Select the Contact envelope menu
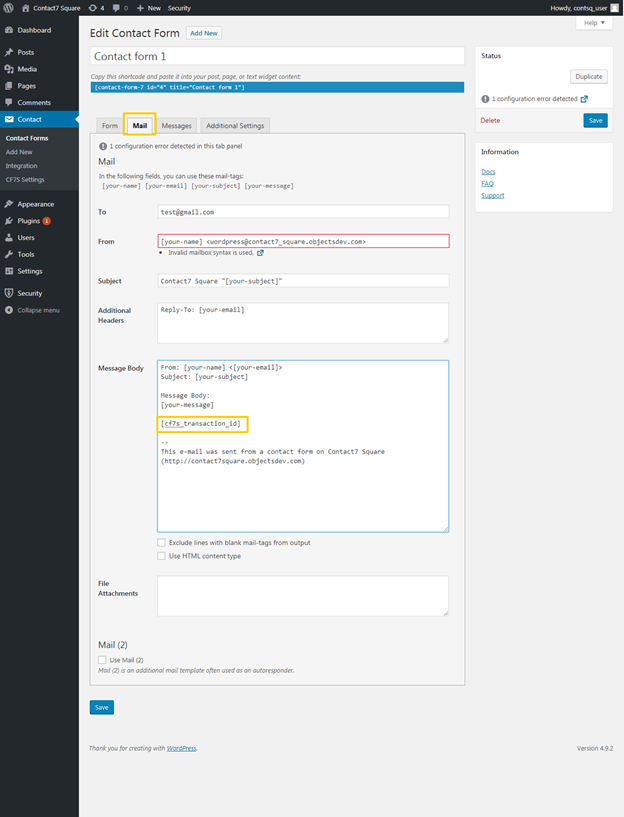This screenshot has height=817, width=624. pos(39,119)
